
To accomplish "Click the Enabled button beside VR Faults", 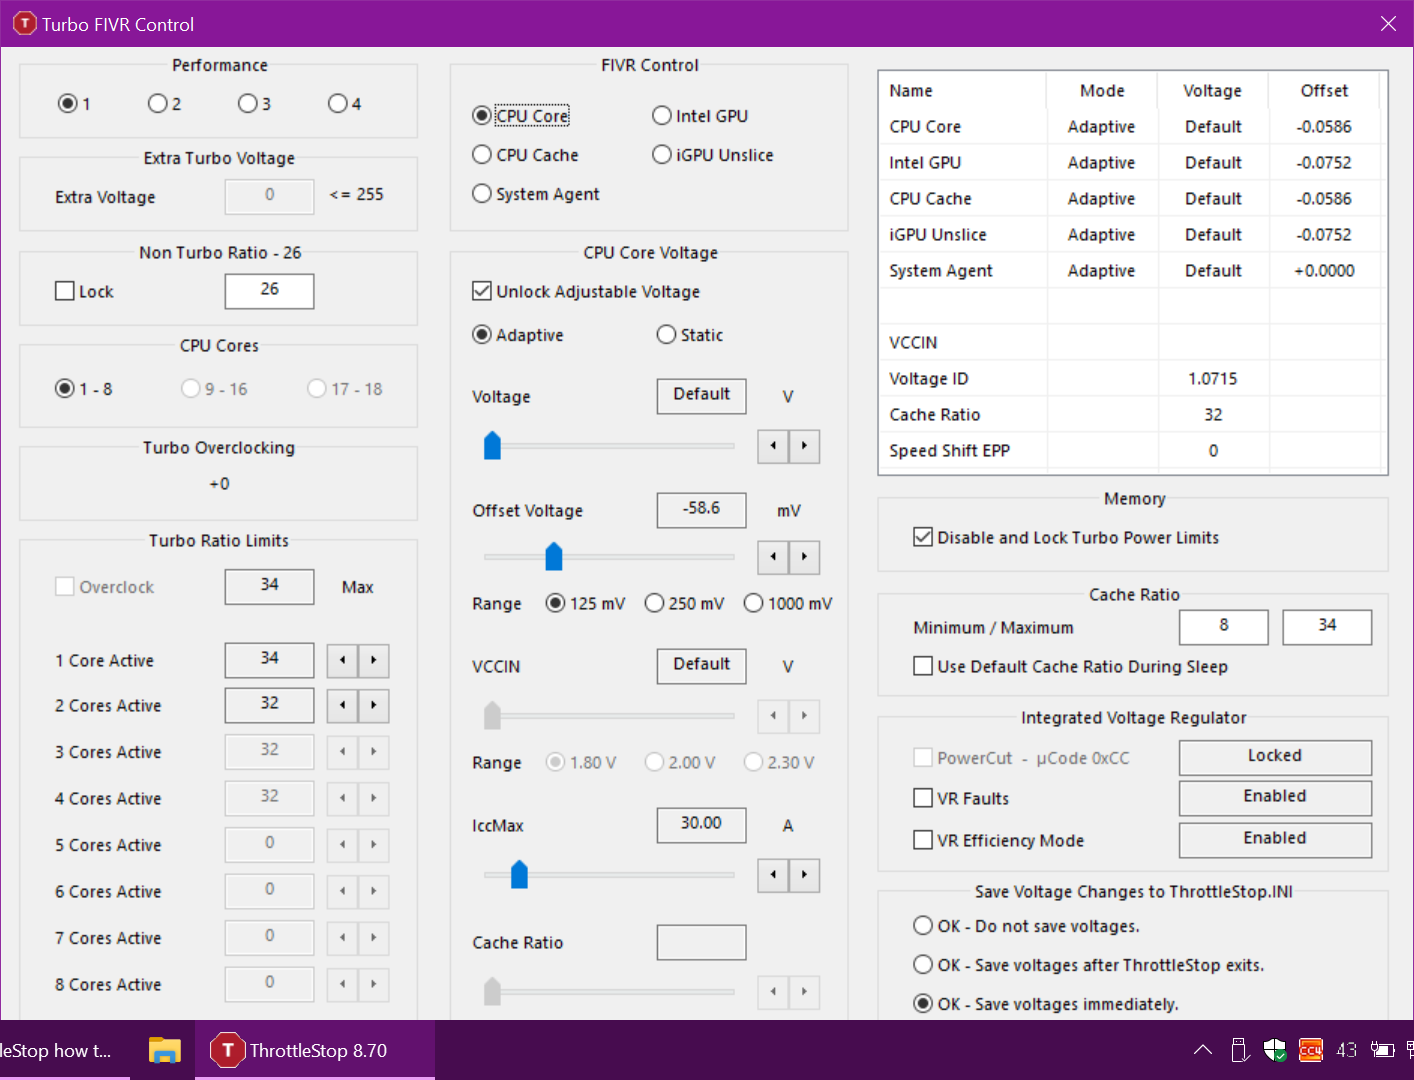I will click(1275, 797).
